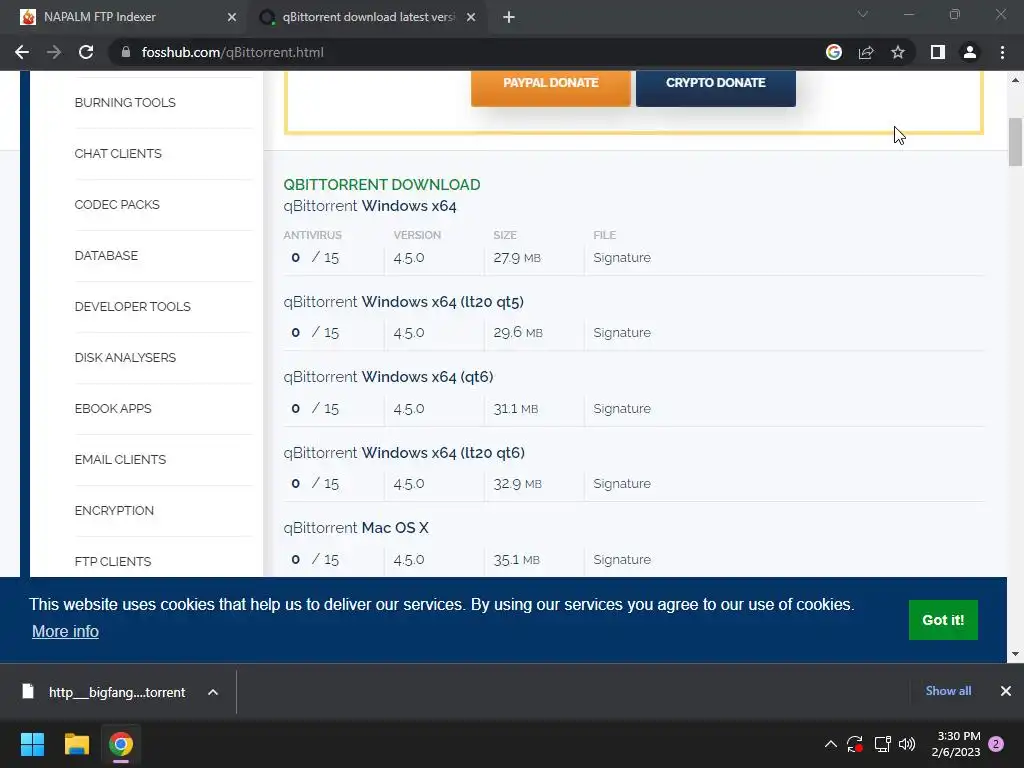The width and height of the screenshot is (1024, 768).
Task: Download qBittorrent Windows x64 (lt20 qt6)
Action: [404, 453]
